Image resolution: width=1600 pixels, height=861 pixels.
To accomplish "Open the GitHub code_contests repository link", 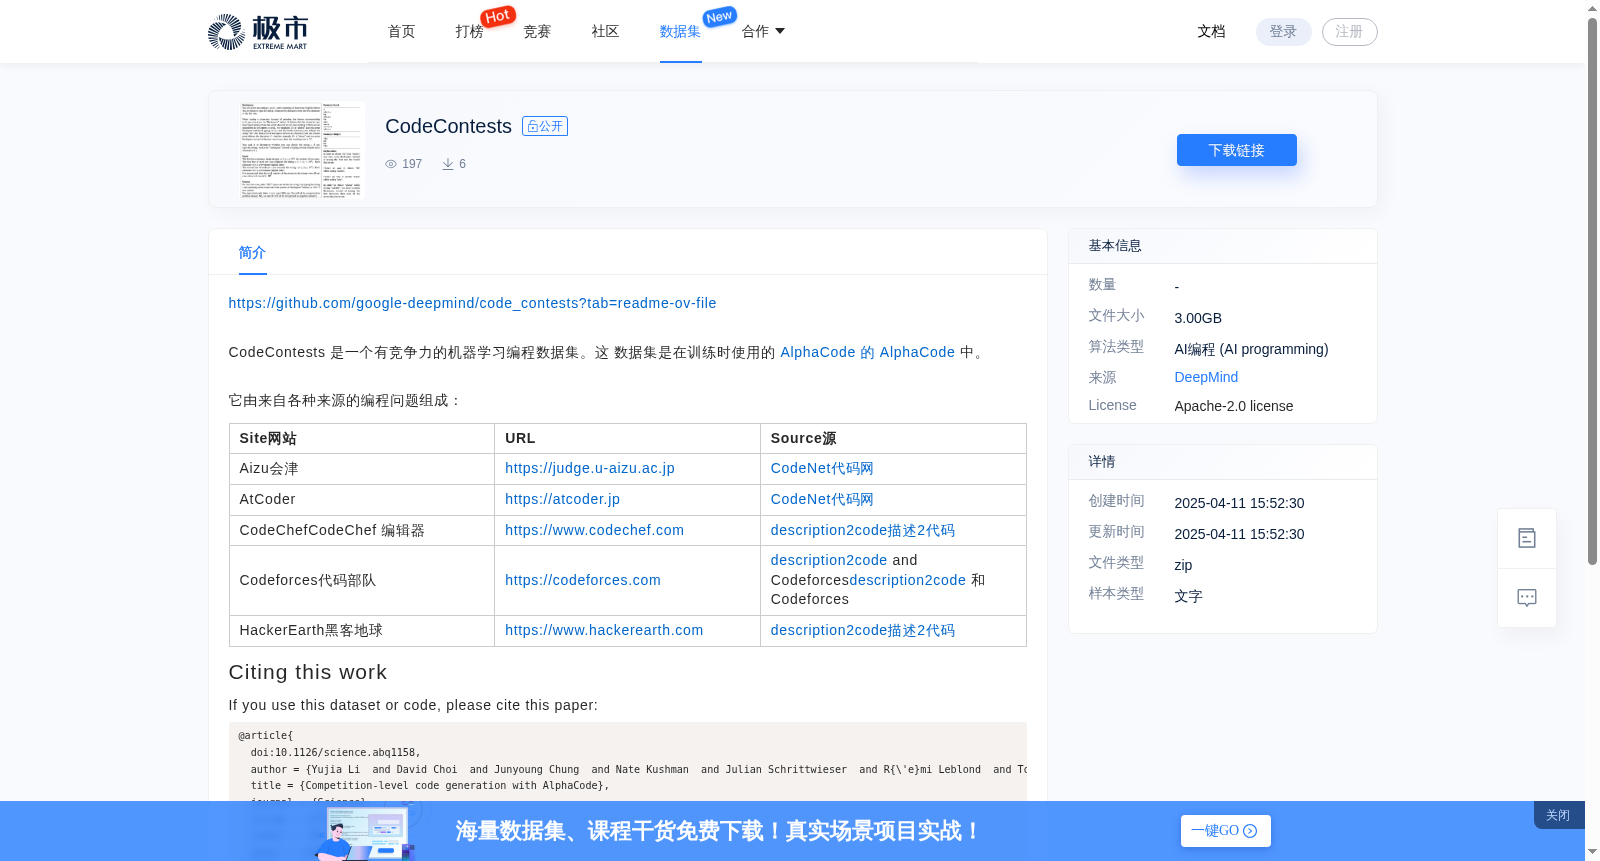I will click(472, 303).
